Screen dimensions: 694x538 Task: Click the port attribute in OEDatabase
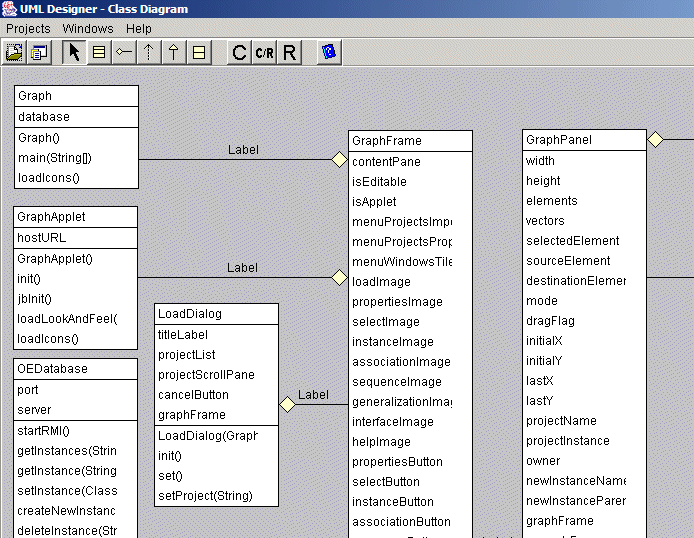coord(27,390)
